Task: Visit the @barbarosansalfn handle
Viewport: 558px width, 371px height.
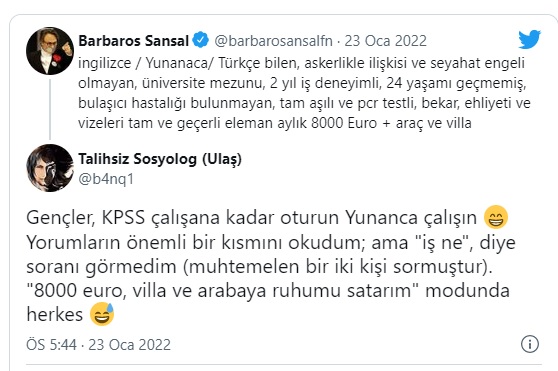Action: pos(273,41)
